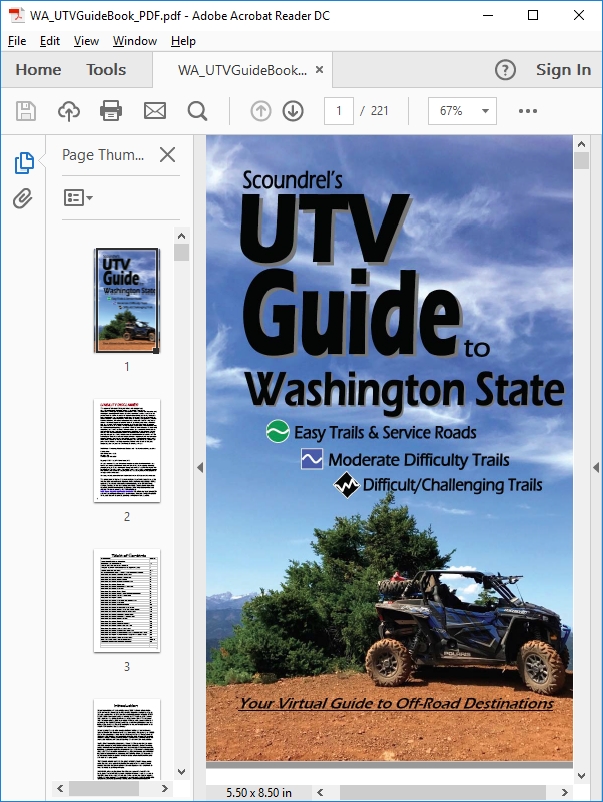Open the View menu
The image size is (603, 802).
(86, 41)
